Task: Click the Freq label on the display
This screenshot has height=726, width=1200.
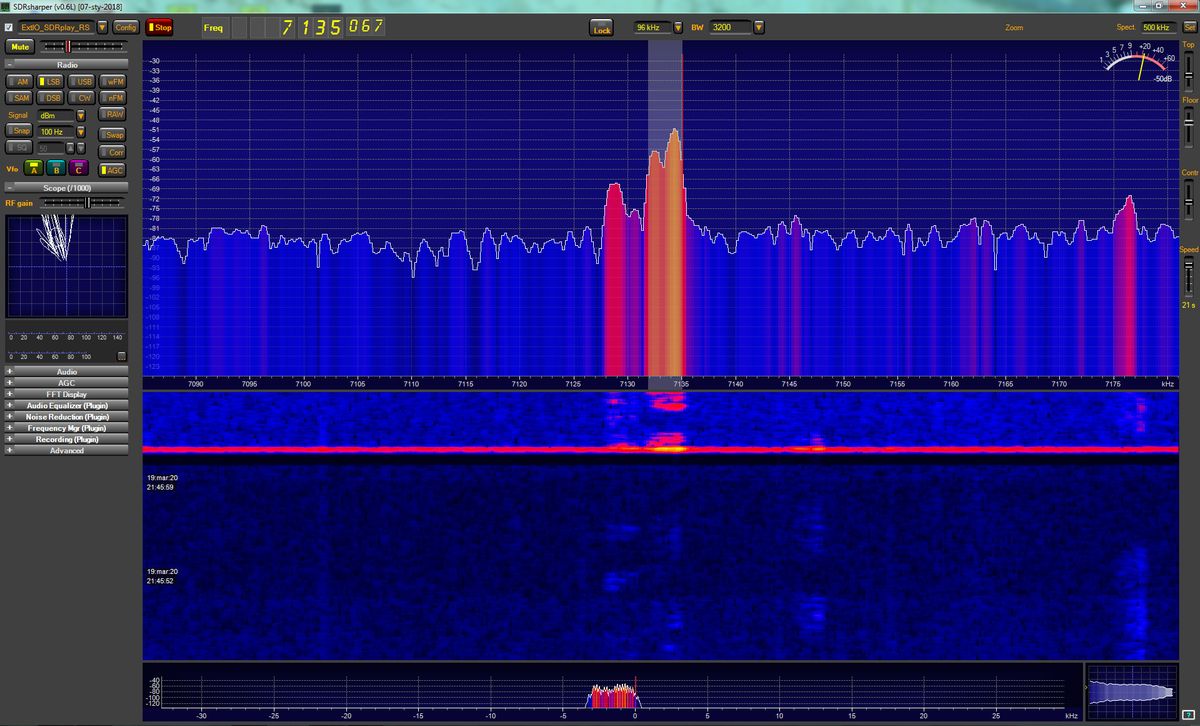Action: point(213,28)
